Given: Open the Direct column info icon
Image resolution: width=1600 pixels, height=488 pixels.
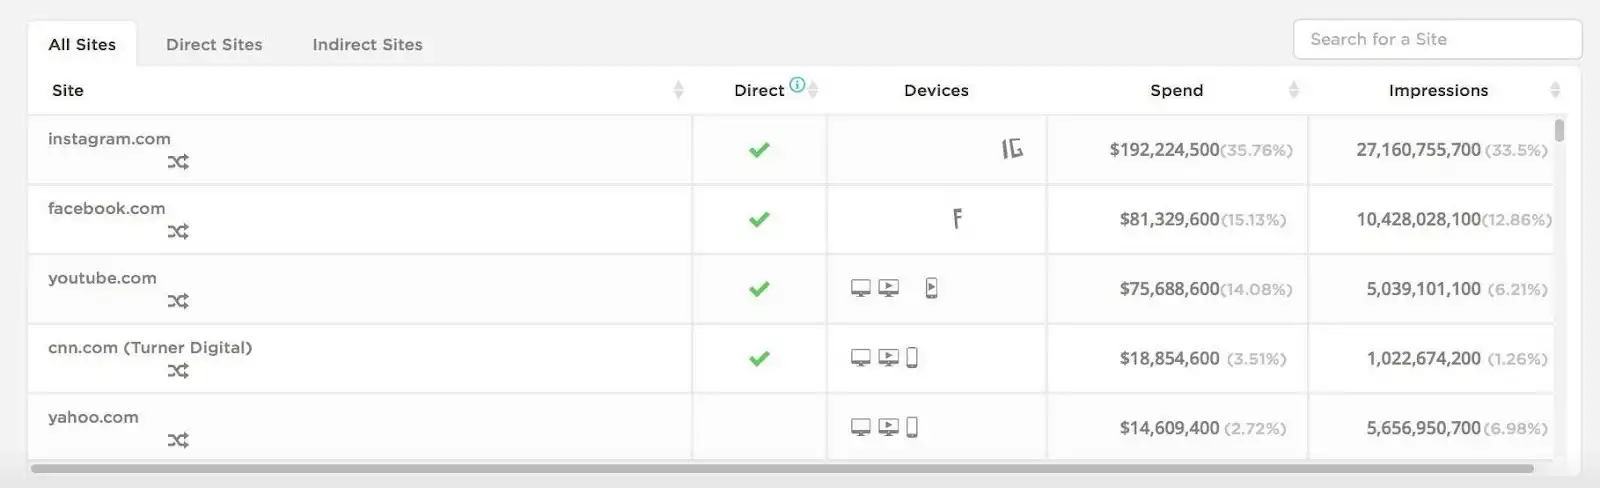Looking at the screenshot, I should [x=797, y=85].
